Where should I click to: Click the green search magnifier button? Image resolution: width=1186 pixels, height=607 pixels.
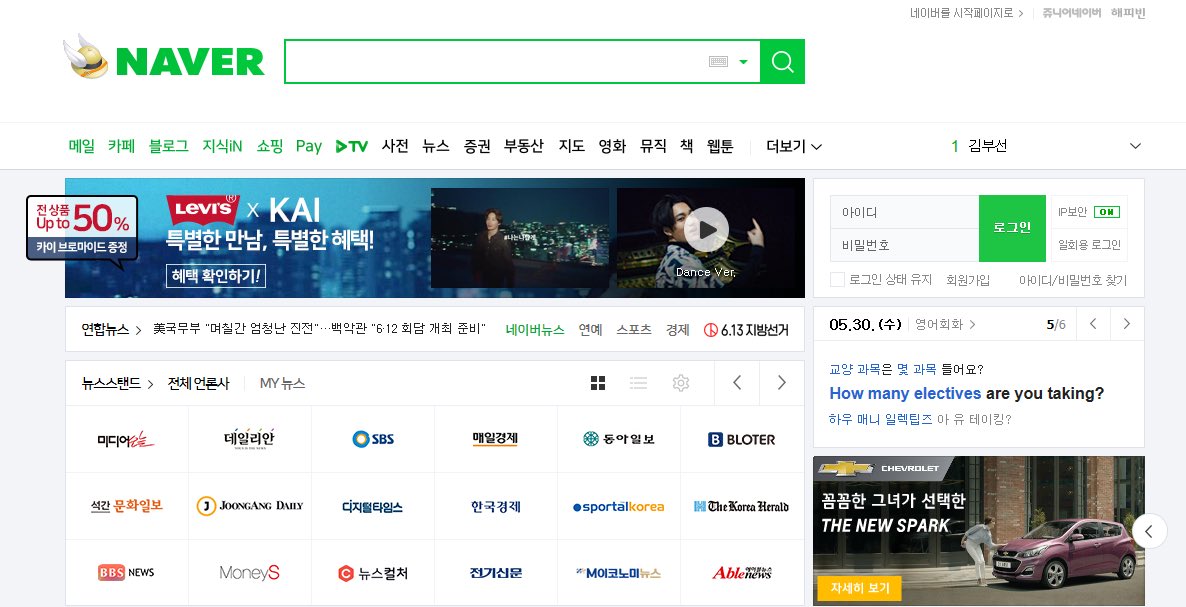[782, 61]
